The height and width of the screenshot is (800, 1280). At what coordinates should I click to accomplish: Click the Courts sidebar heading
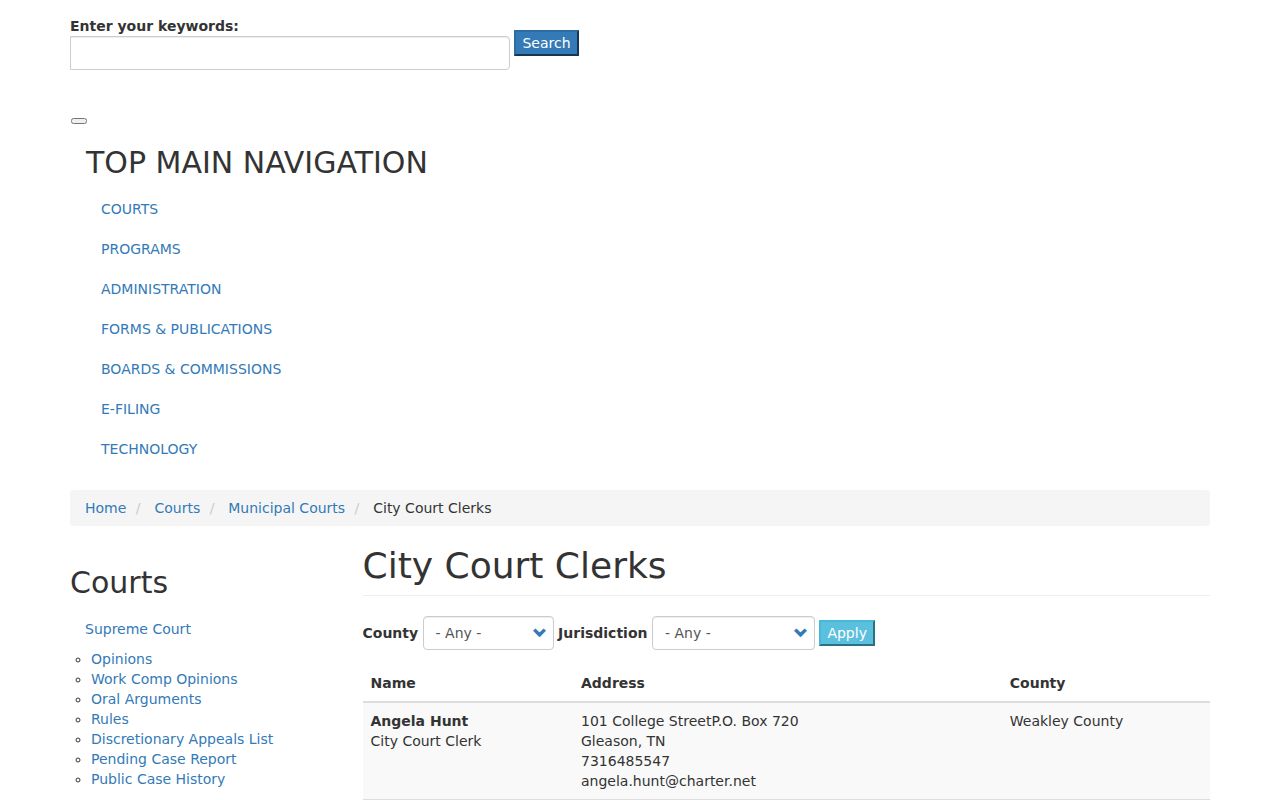[x=119, y=582]
